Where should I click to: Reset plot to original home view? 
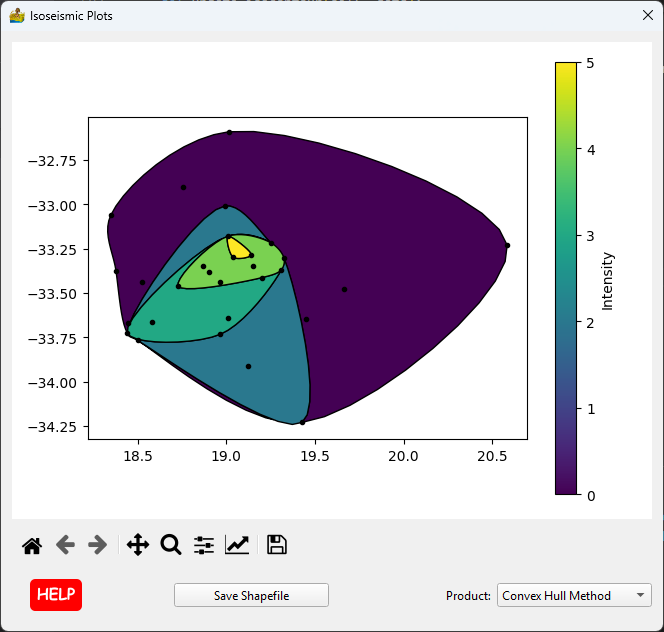click(x=32, y=545)
